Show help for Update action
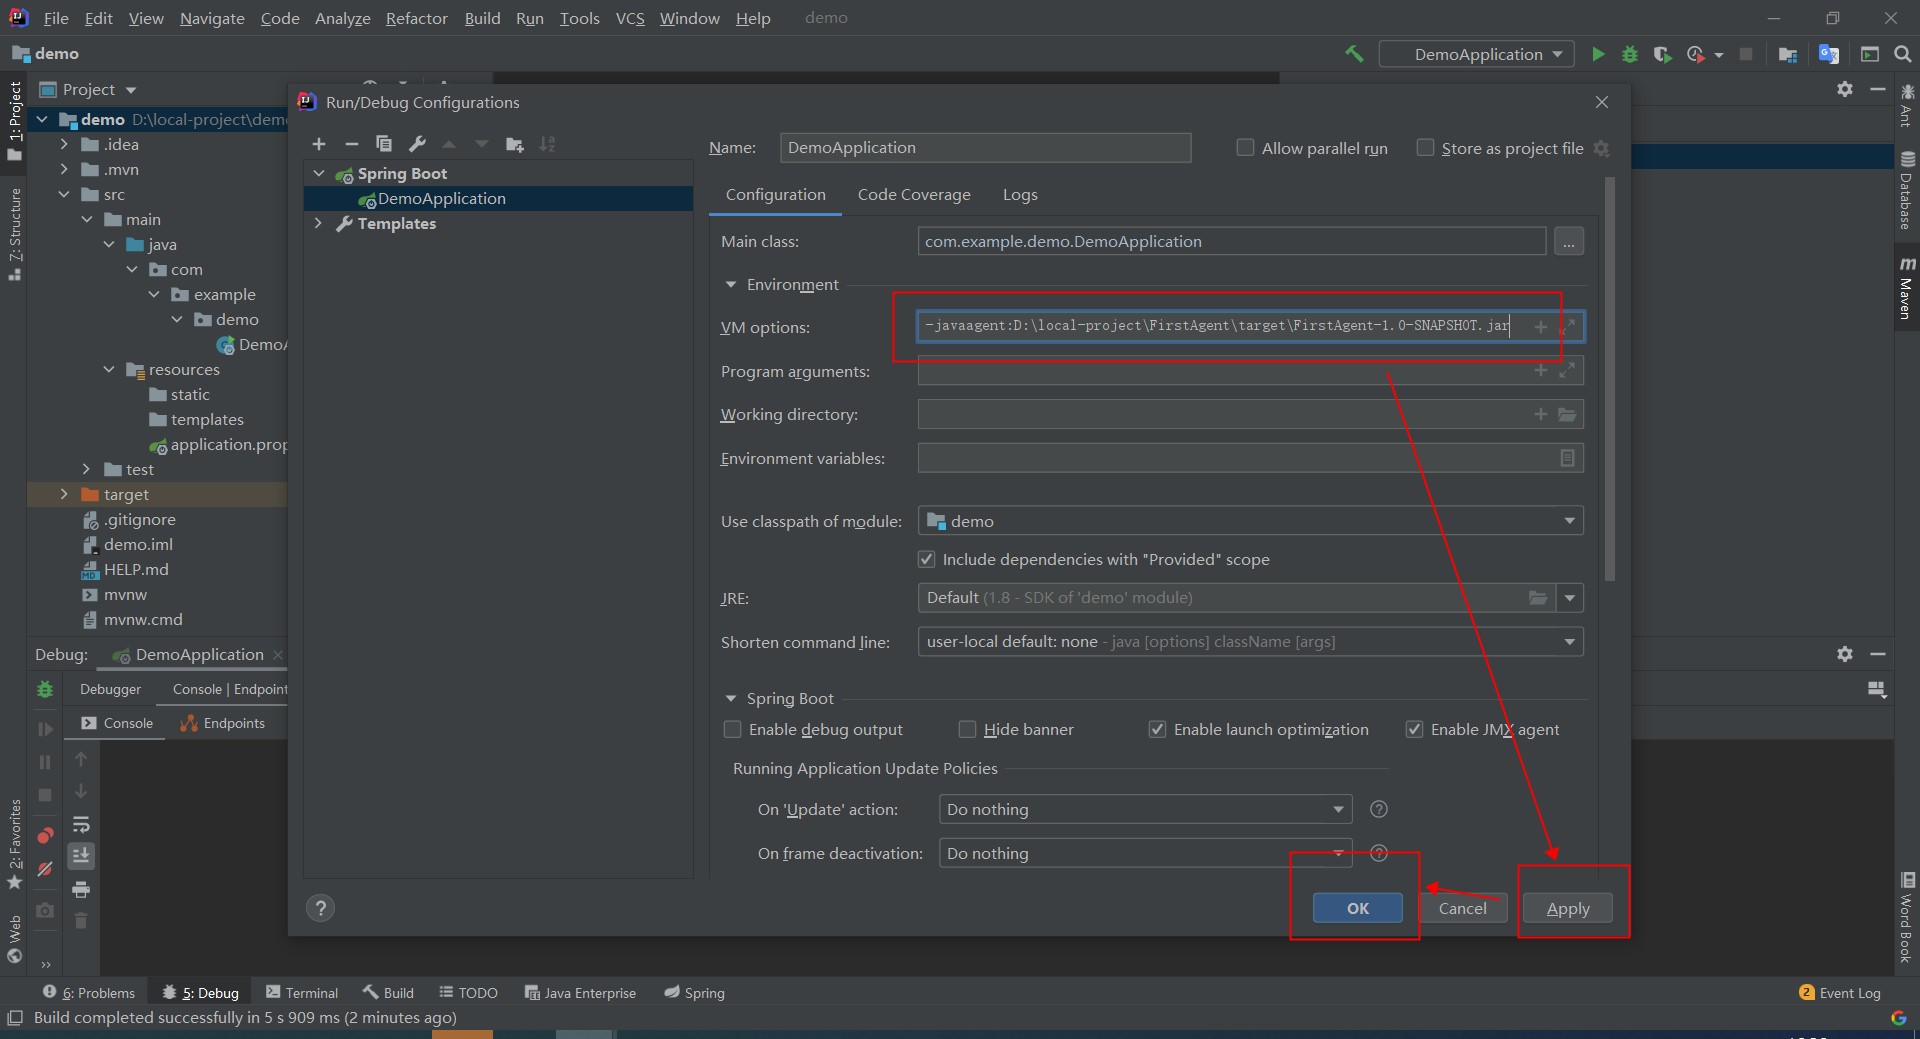This screenshot has height=1039, width=1920. 1379,809
